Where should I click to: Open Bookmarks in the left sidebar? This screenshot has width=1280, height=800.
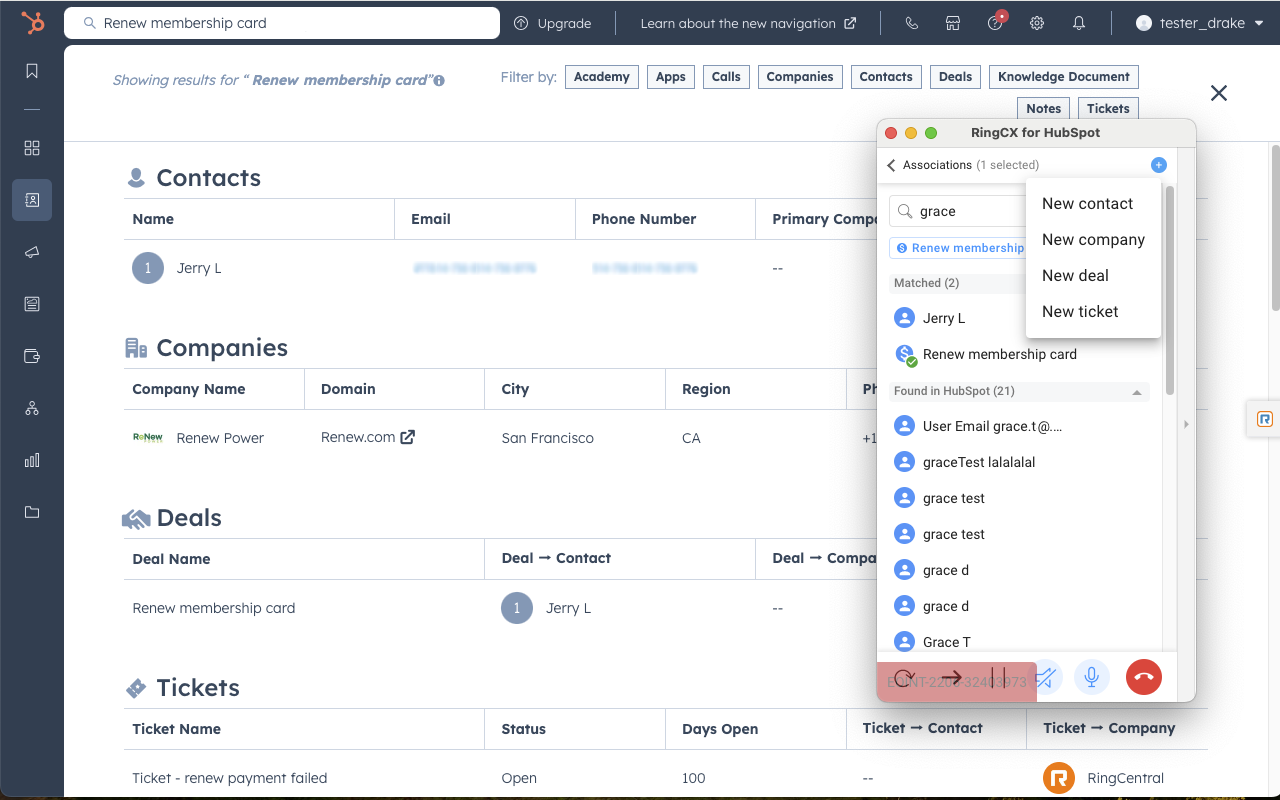(32, 70)
